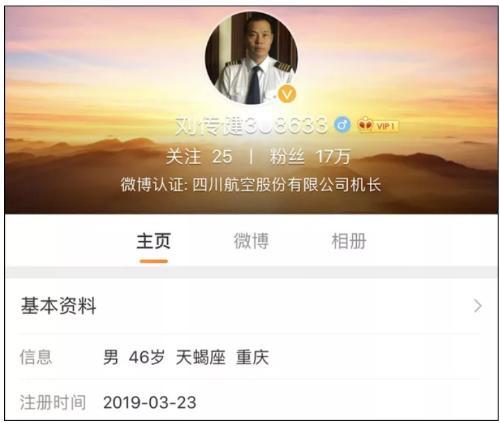The width and height of the screenshot is (500, 423).
Task: Click the 重庆 location text
Action: pyautogui.click(x=252, y=357)
